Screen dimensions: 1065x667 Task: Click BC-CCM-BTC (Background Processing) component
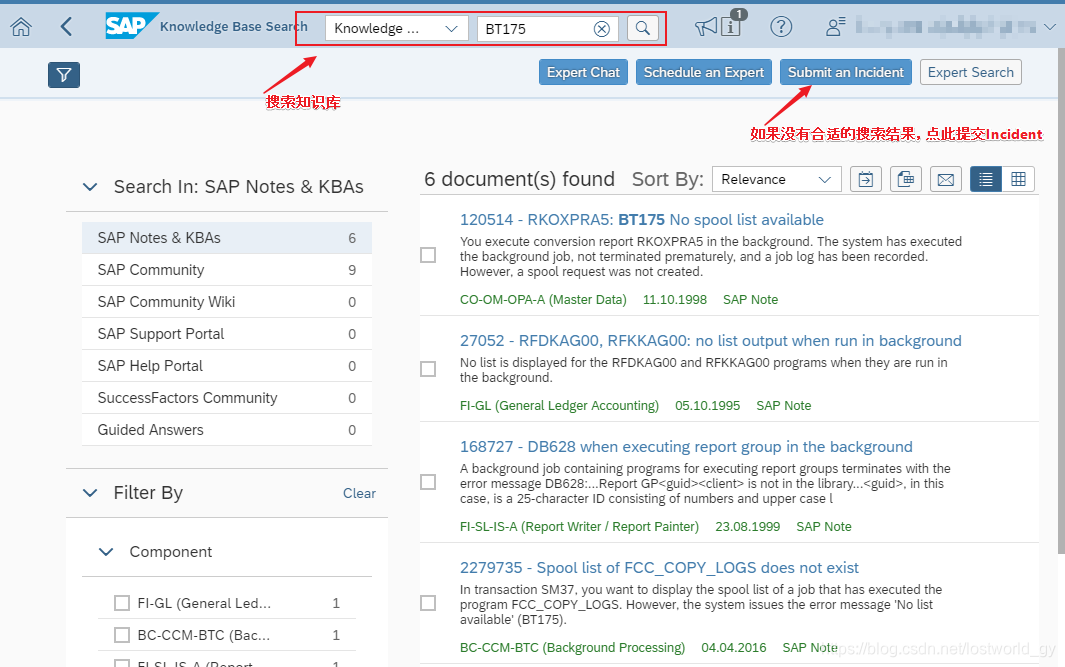(573, 647)
